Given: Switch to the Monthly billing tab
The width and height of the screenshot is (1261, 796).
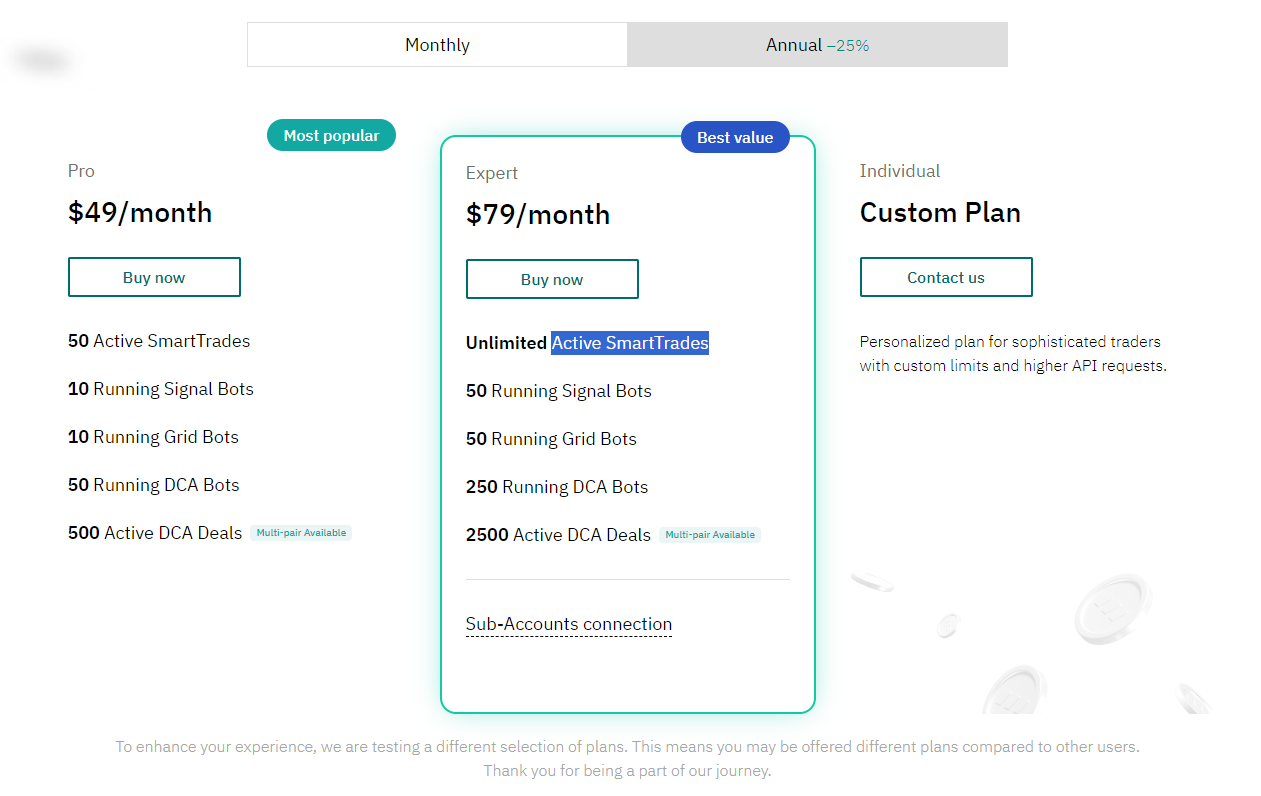Looking at the screenshot, I should point(437,45).
